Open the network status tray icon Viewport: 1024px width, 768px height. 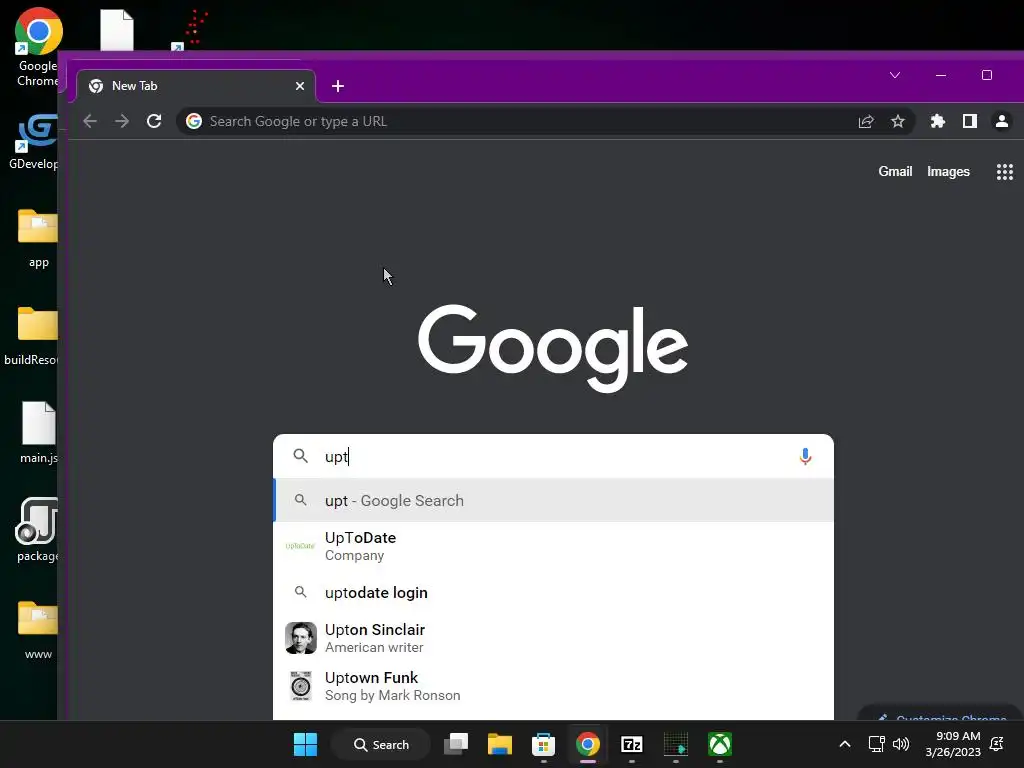(x=876, y=744)
